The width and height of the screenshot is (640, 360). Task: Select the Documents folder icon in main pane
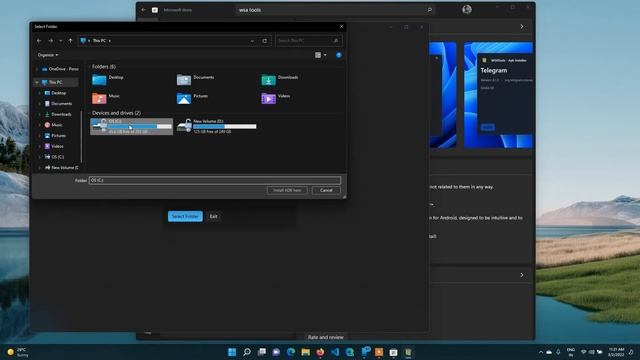[184, 80]
